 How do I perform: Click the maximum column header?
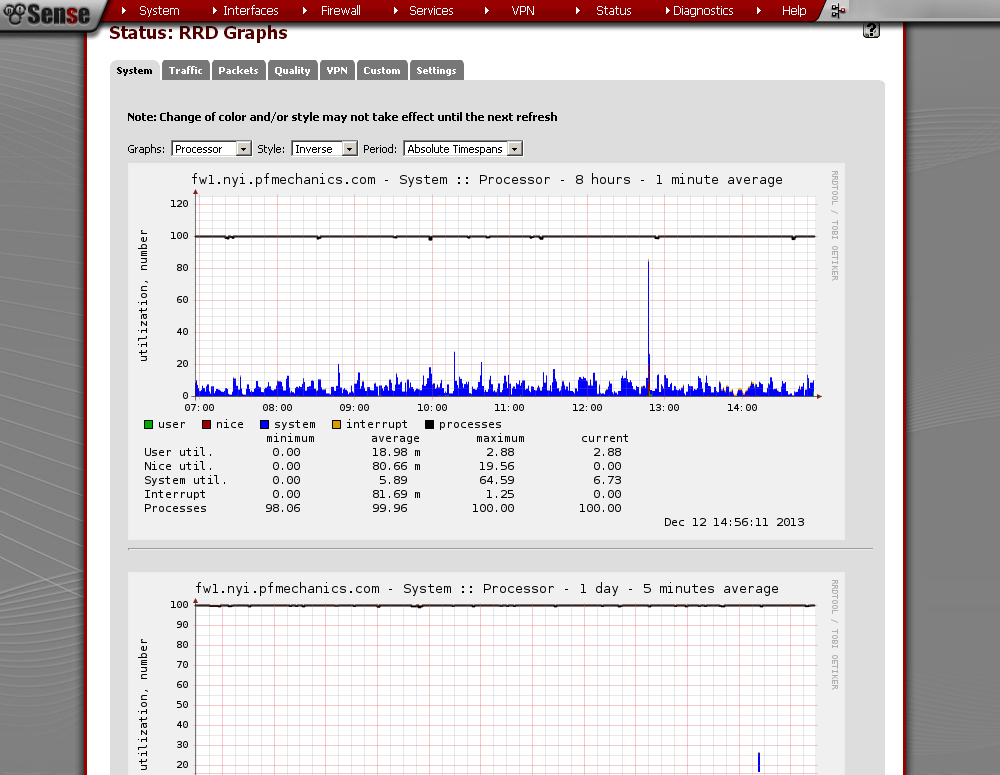tap(501, 438)
